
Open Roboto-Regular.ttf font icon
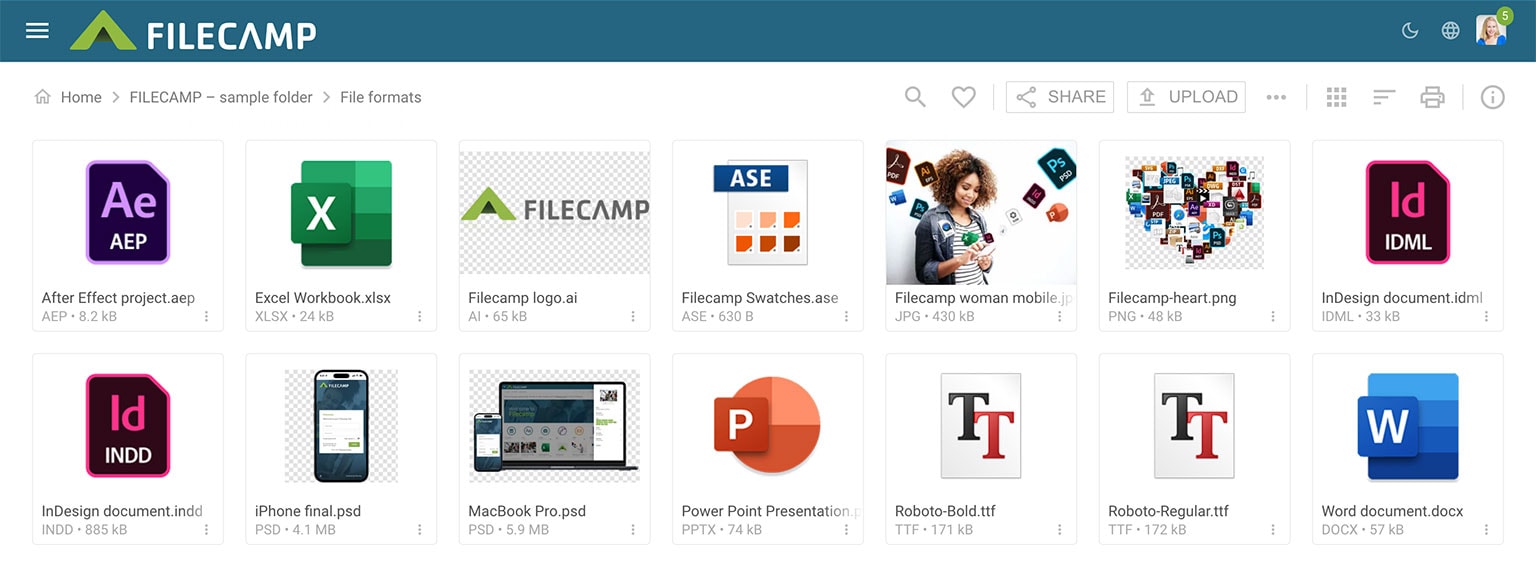[1194, 425]
